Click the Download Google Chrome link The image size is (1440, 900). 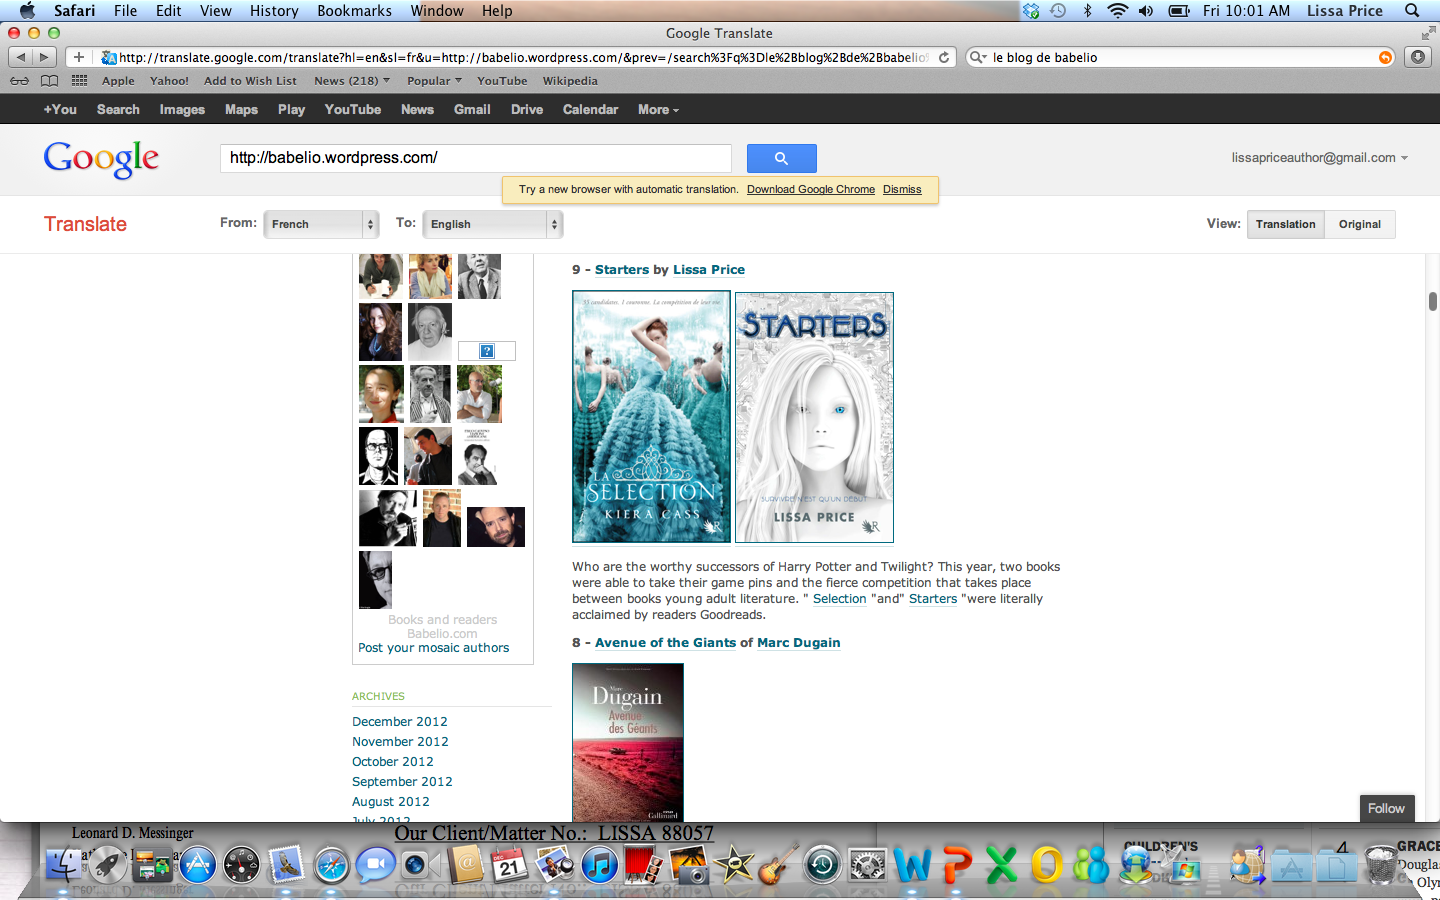click(x=811, y=189)
